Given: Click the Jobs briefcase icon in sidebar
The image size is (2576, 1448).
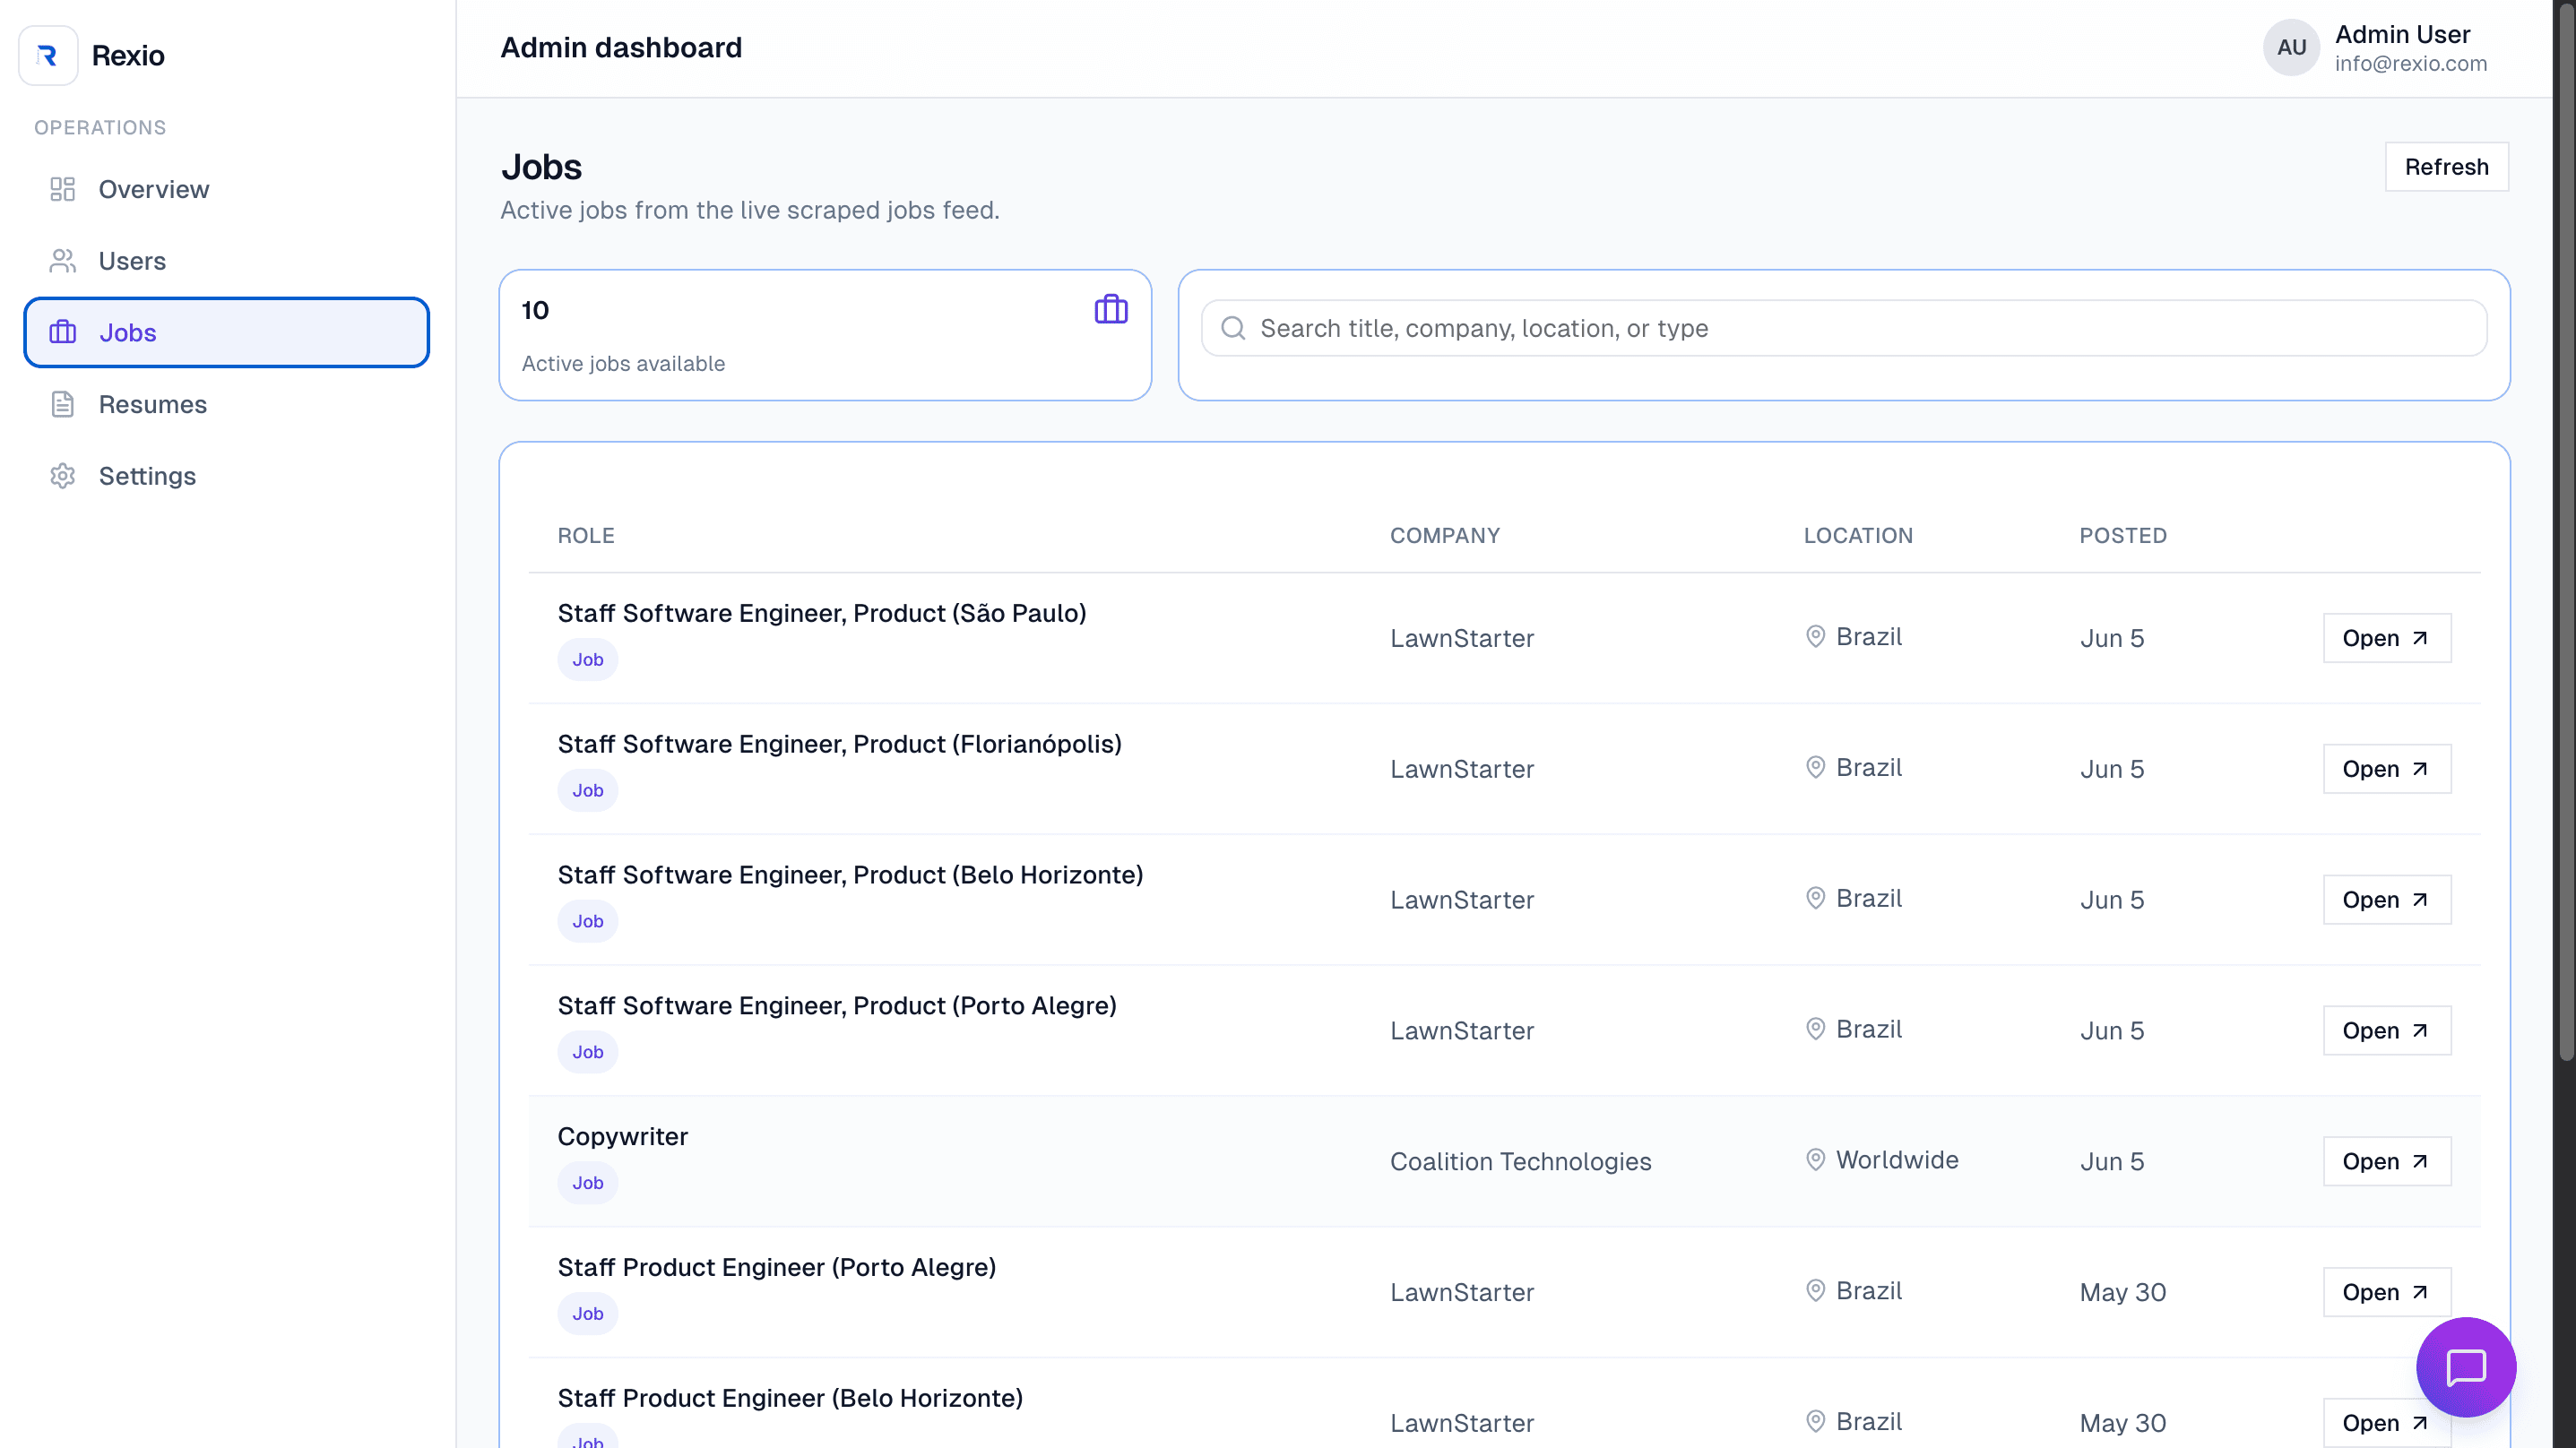Looking at the screenshot, I should click(x=63, y=332).
